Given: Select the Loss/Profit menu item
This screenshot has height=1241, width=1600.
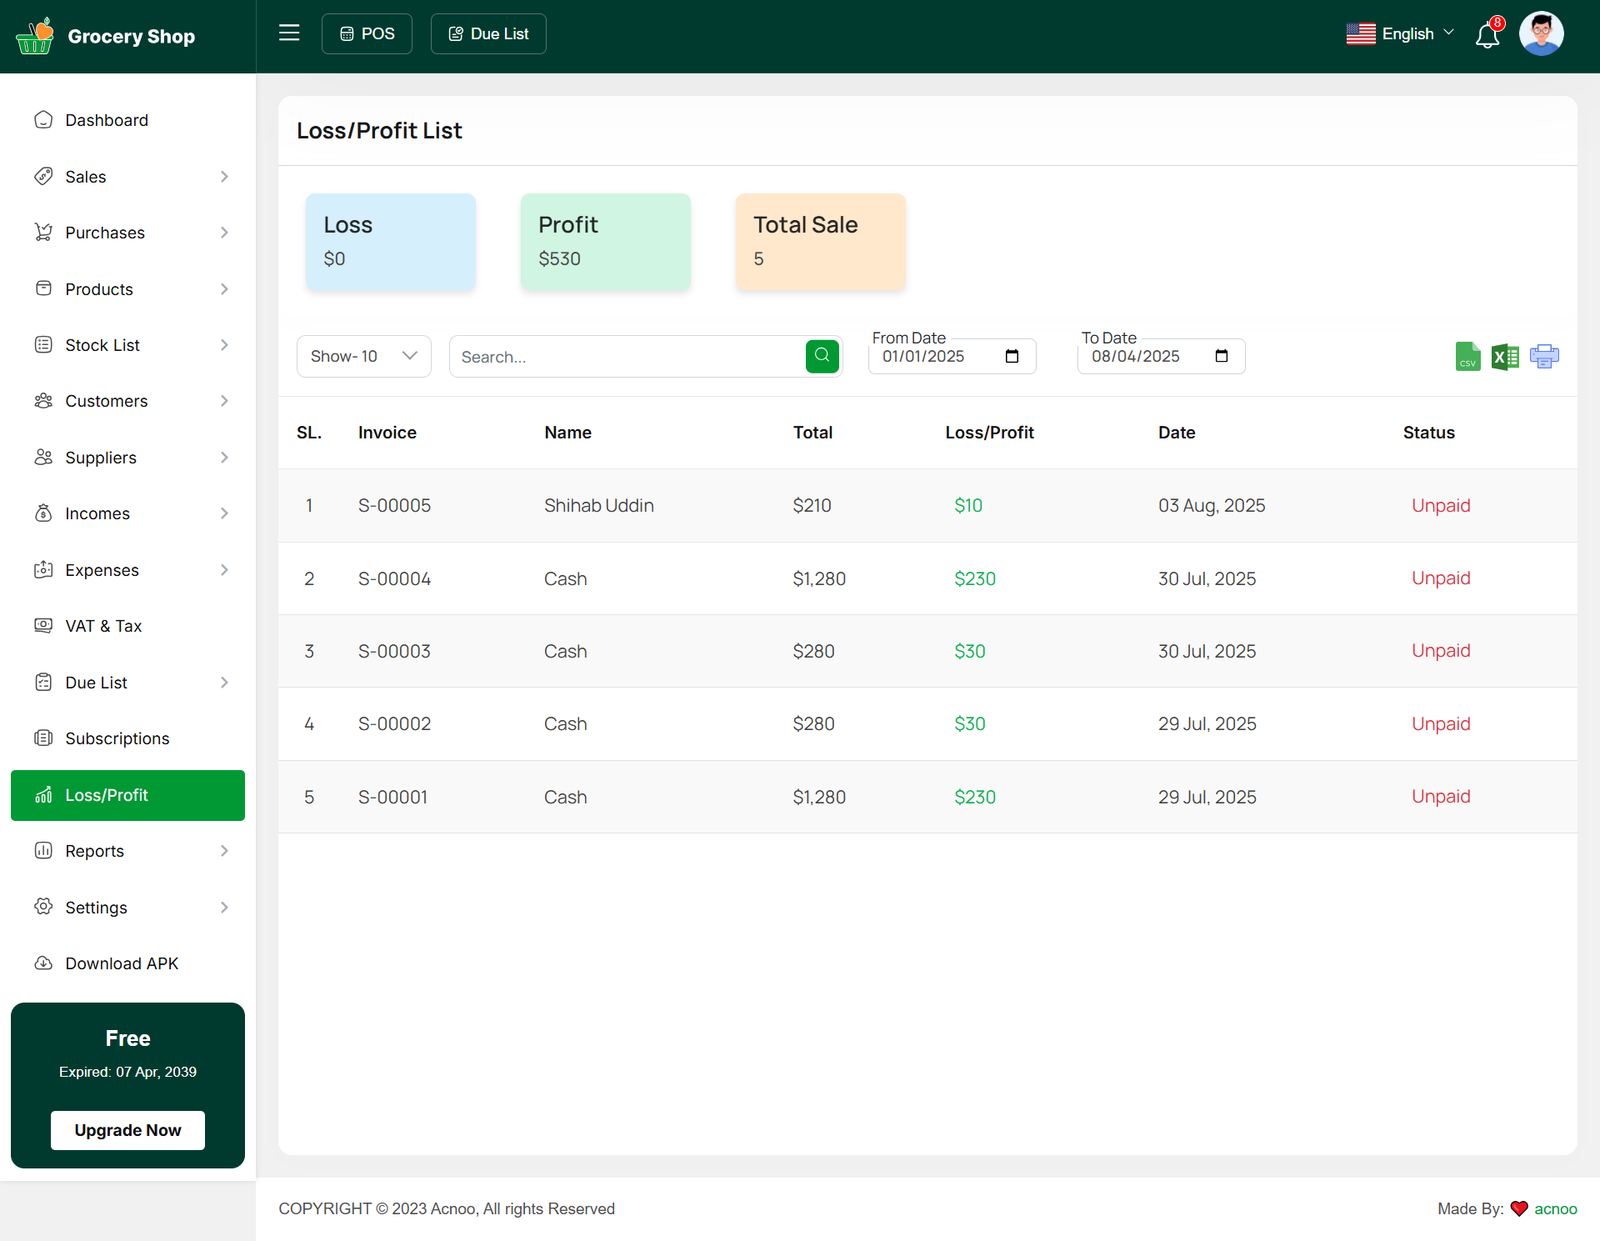Looking at the screenshot, I should tap(128, 795).
